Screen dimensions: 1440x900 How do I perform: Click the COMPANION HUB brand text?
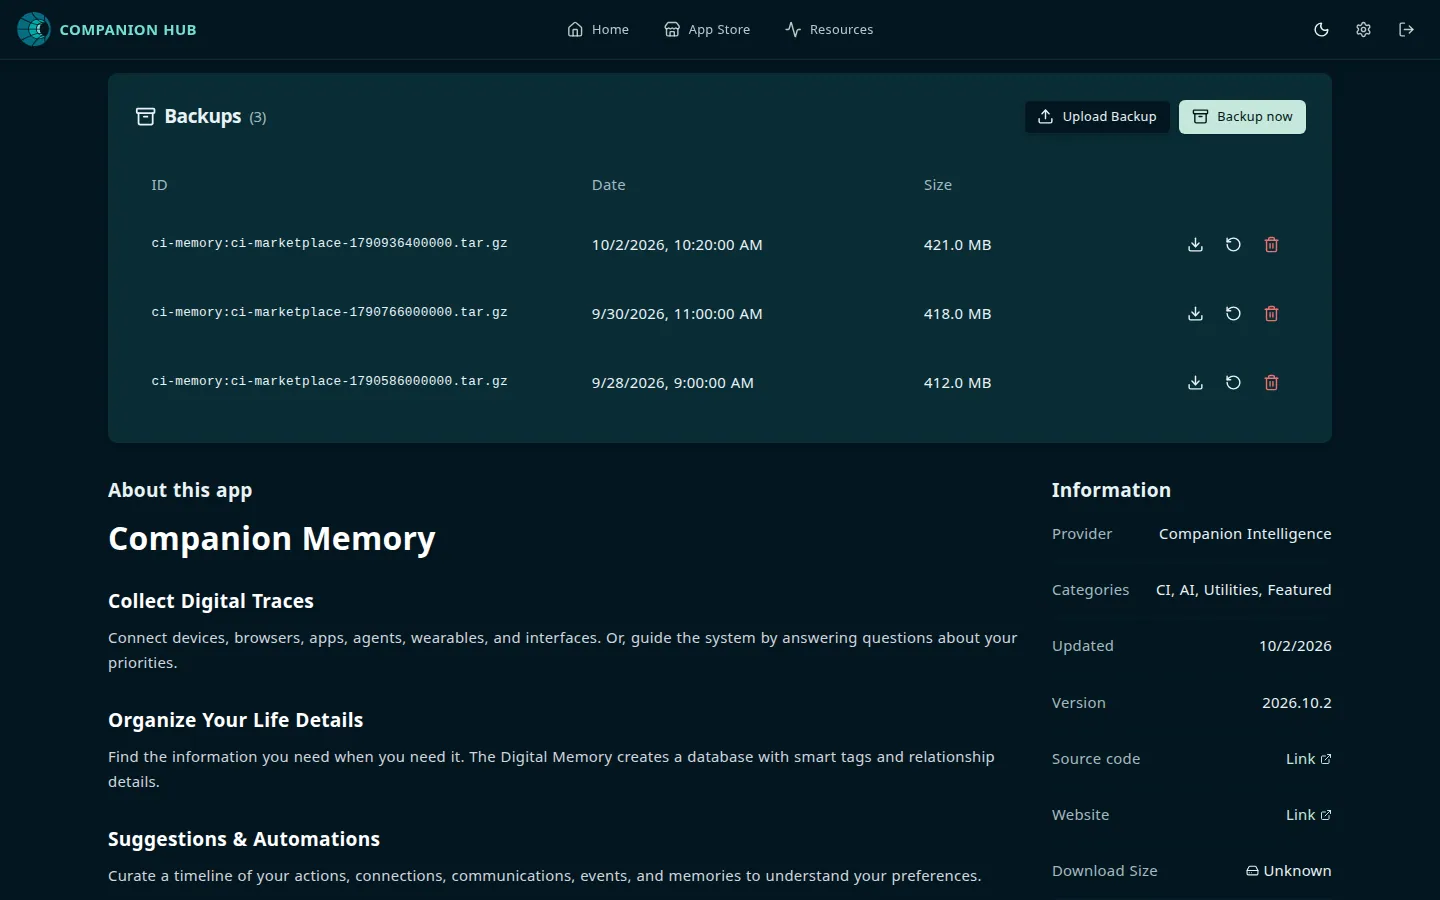128,30
